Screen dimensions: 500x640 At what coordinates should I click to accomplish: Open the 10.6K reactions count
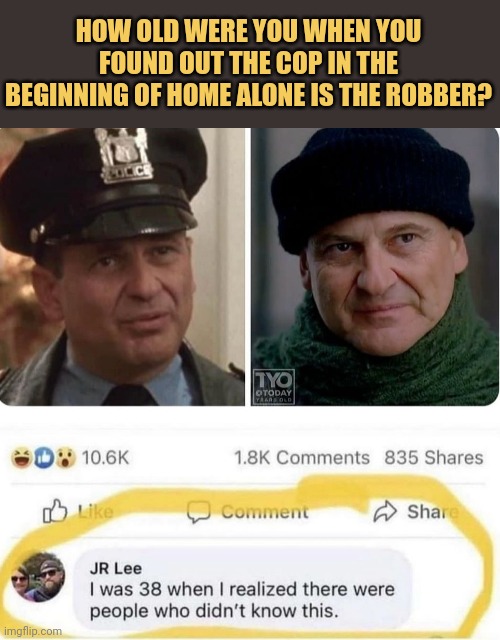click(x=106, y=458)
